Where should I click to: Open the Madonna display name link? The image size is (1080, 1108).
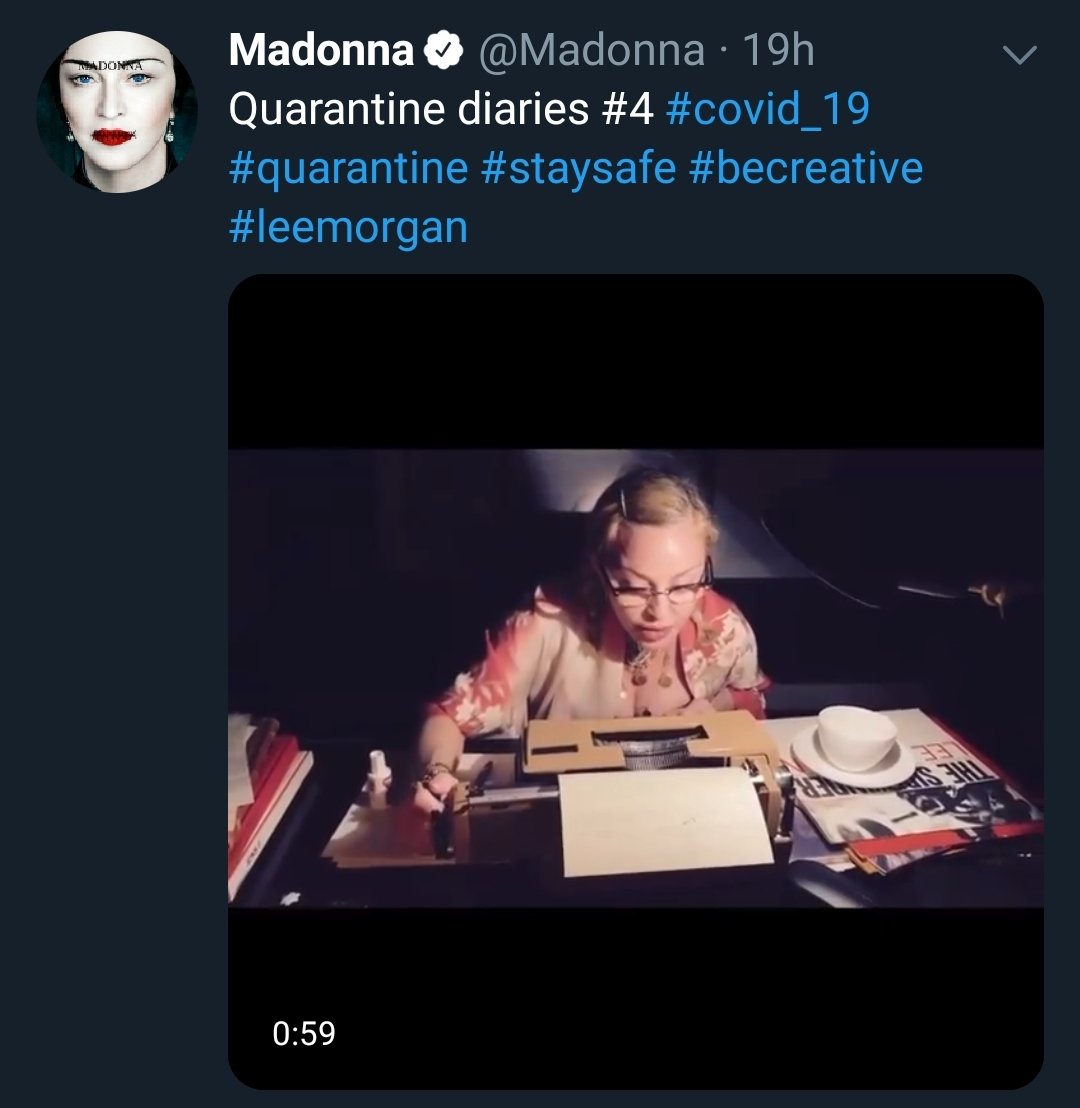[x=322, y=51]
